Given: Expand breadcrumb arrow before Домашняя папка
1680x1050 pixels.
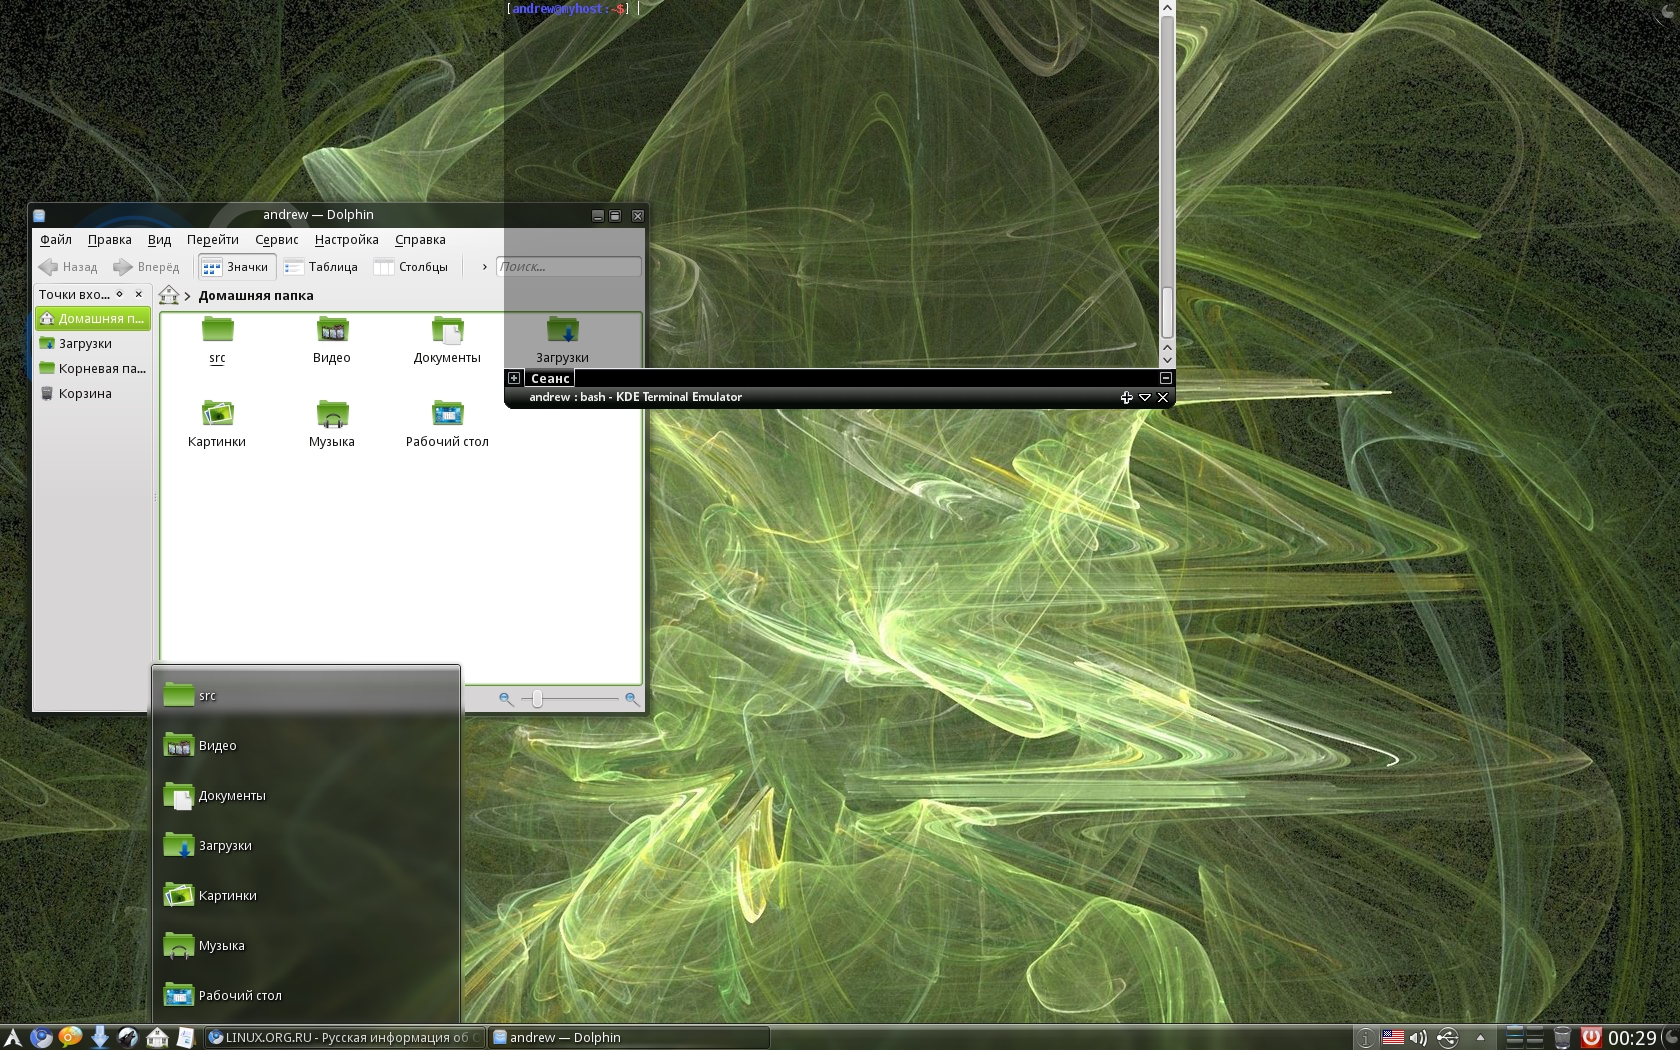Looking at the screenshot, I should click(x=187, y=296).
